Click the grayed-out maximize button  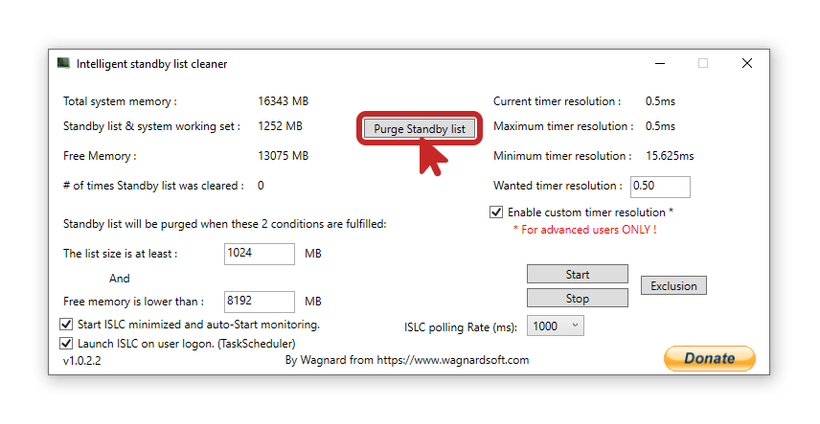pos(703,64)
